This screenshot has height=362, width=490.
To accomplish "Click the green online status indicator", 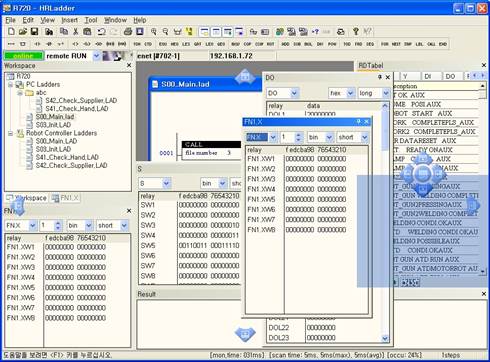I will [x=24, y=56].
